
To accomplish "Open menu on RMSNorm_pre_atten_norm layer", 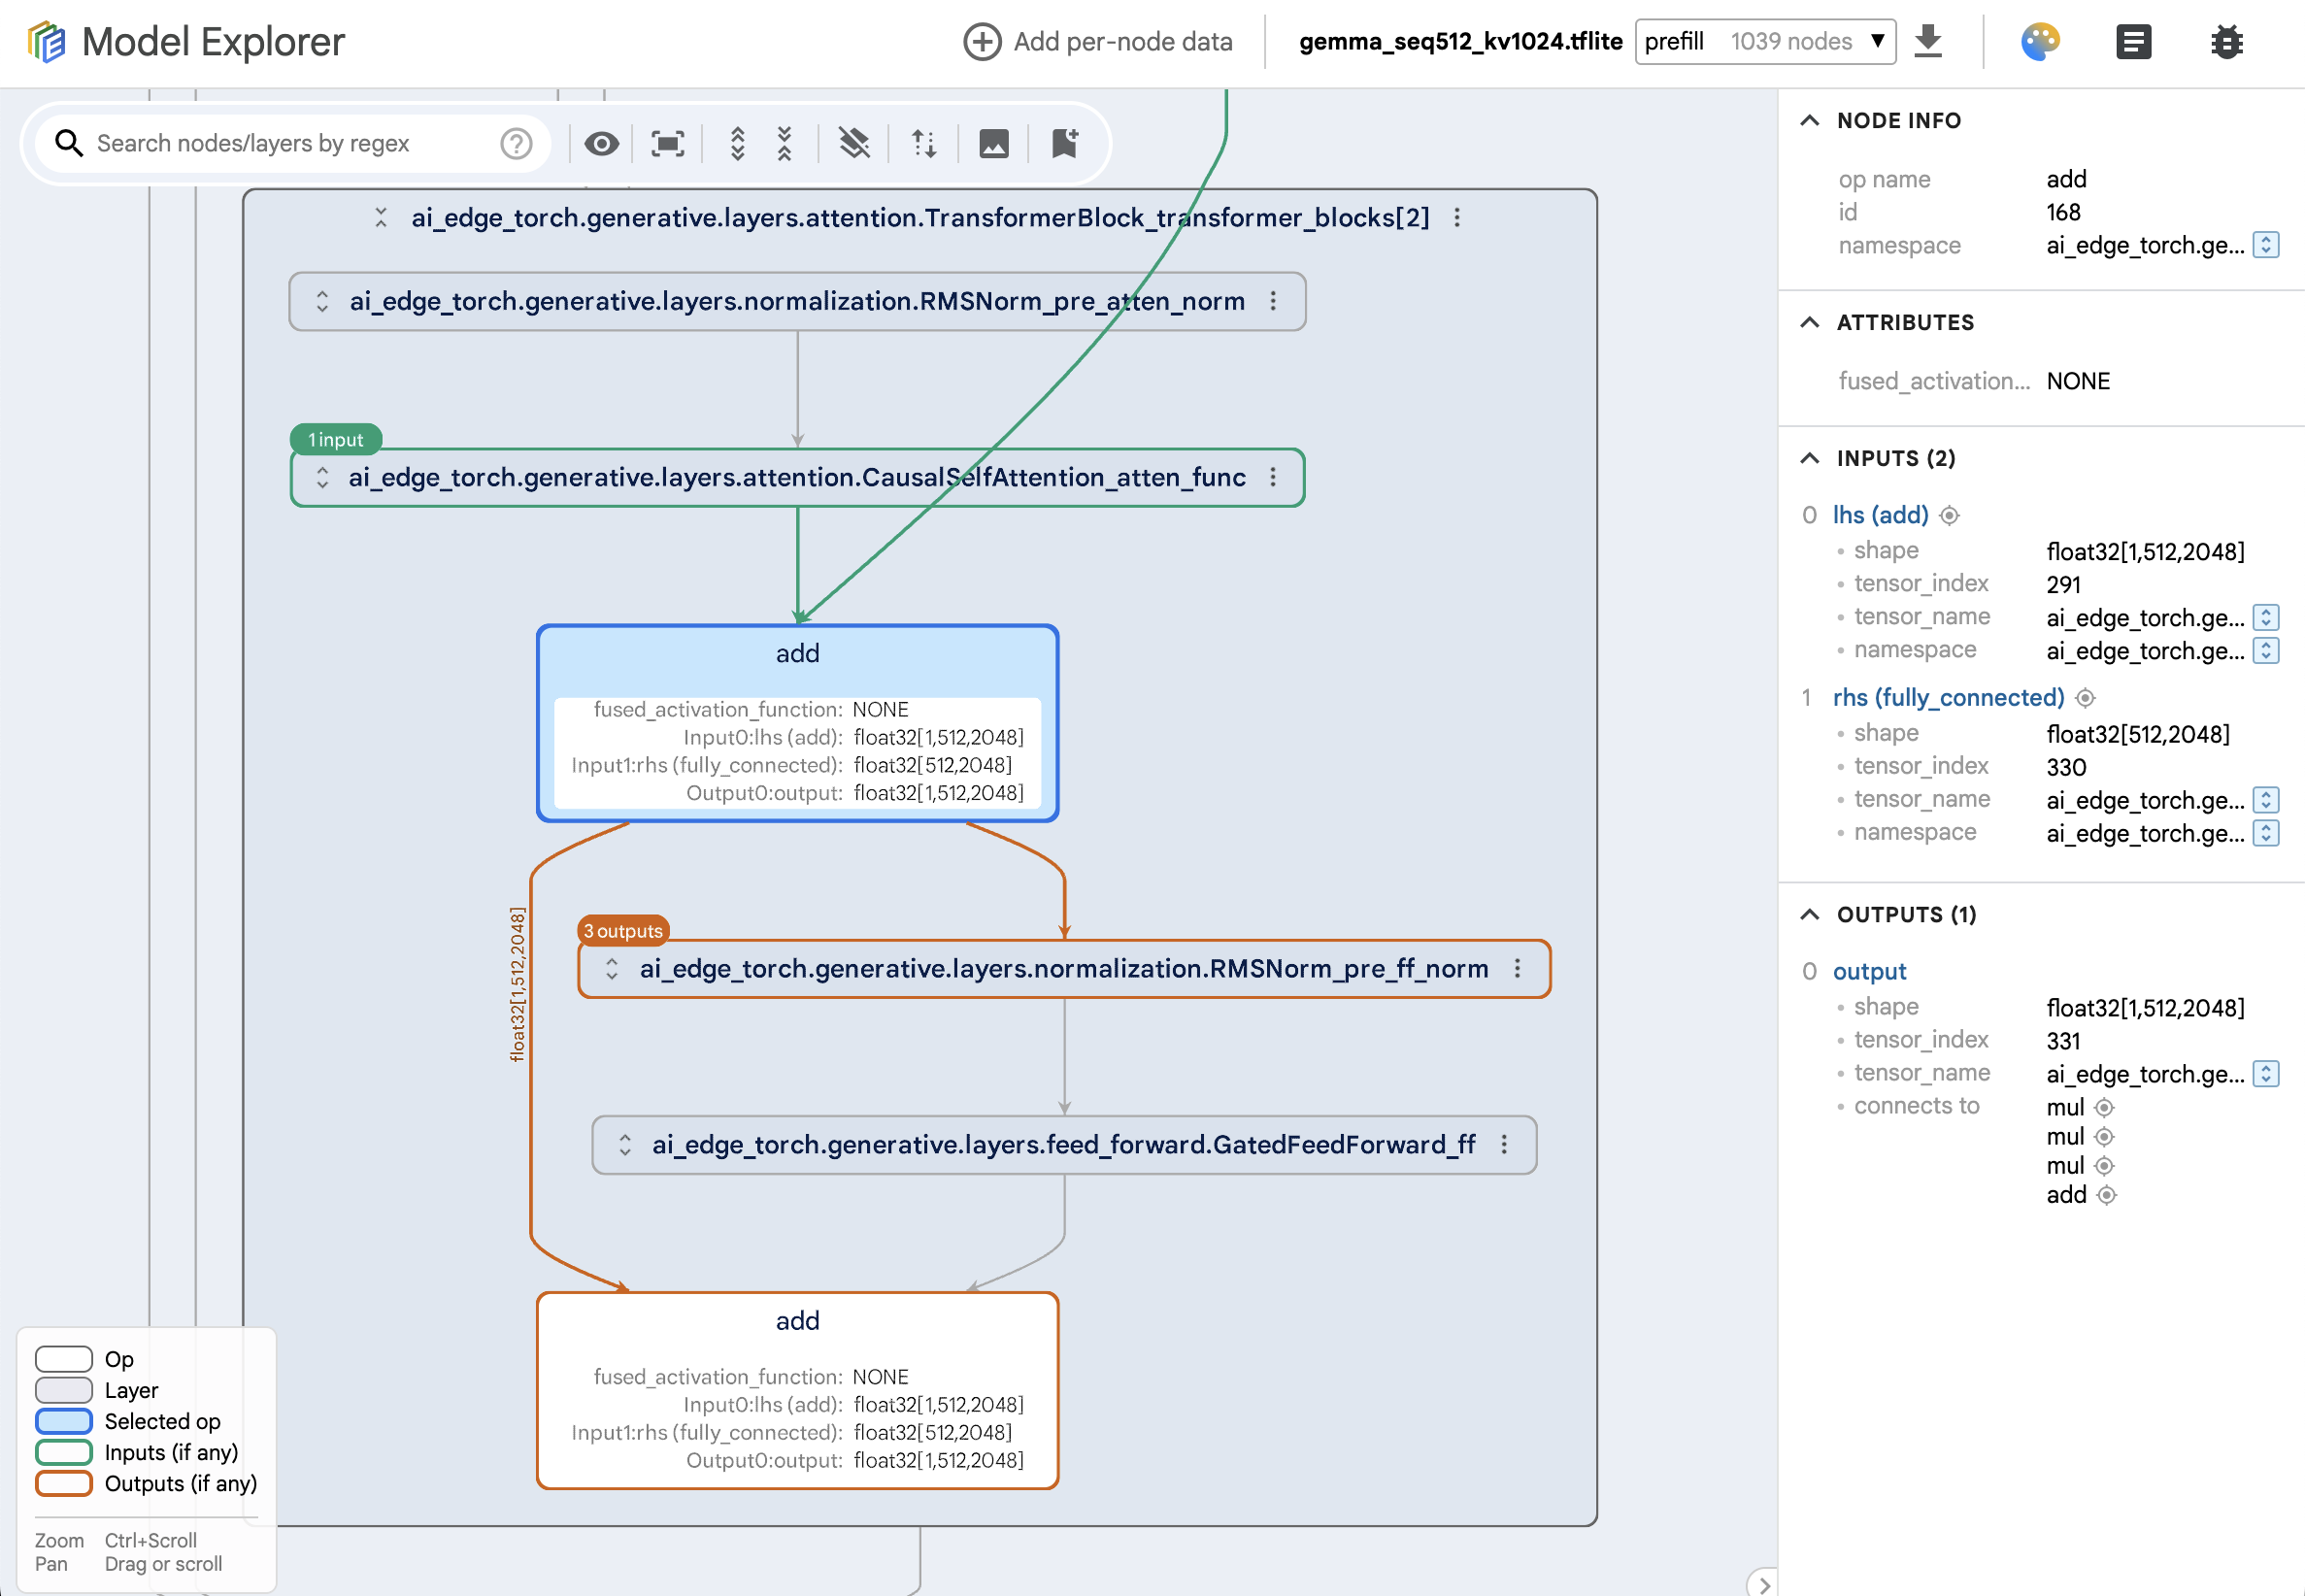I will point(1274,301).
